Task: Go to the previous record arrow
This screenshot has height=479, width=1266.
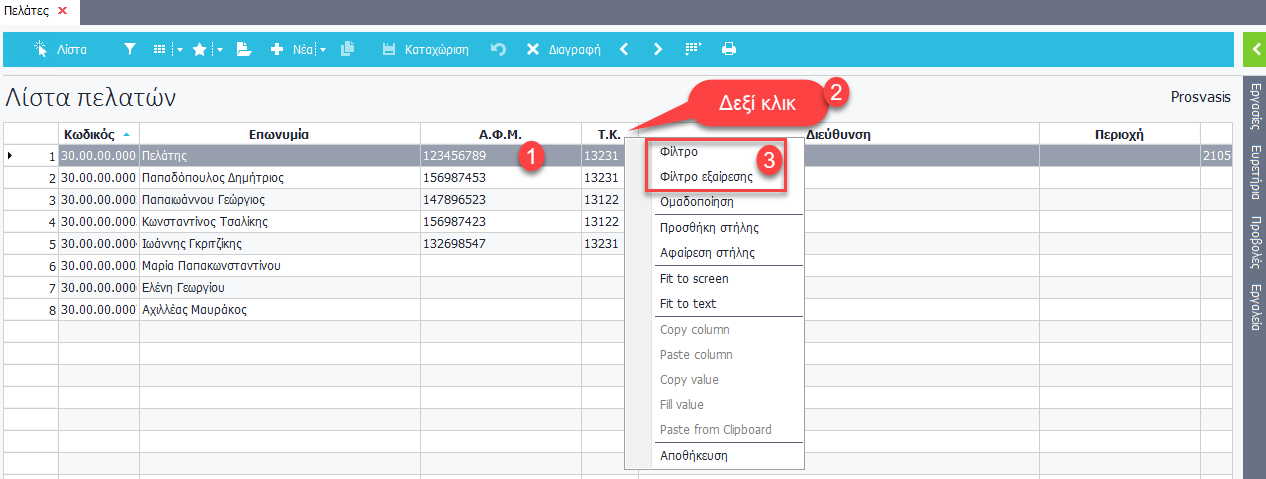Action: coord(624,49)
